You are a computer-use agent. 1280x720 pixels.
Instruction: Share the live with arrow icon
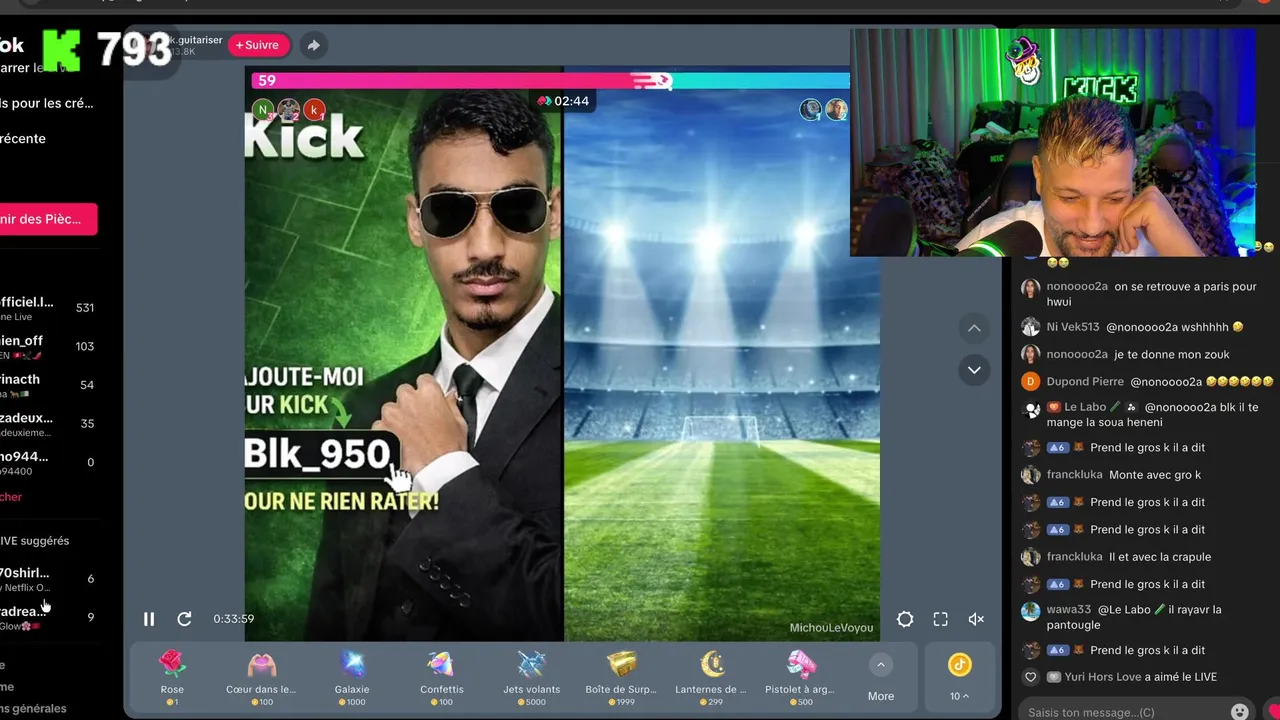[x=313, y=45]
